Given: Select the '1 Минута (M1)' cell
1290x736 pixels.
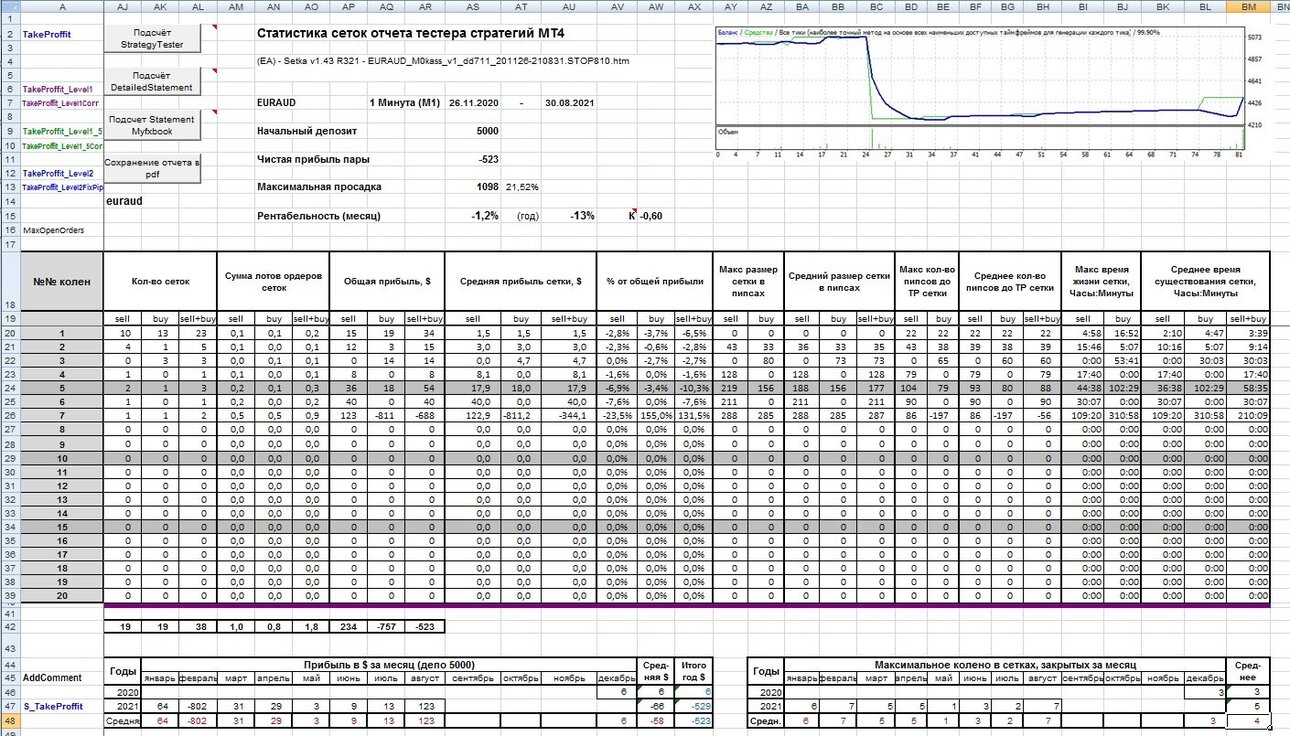Looking at the screenshot, I should (x=404, y=103).
